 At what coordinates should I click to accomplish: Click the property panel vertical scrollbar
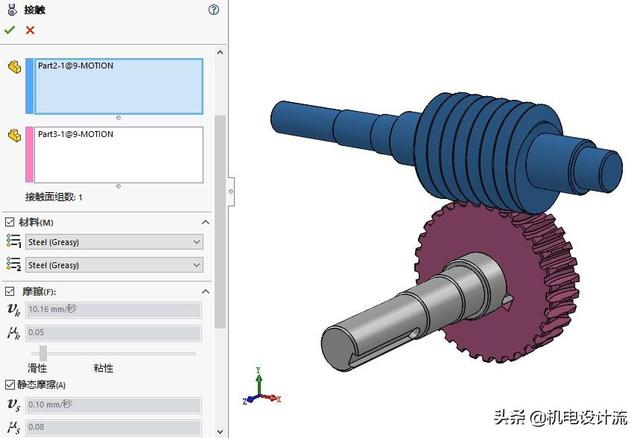point(220,222)
